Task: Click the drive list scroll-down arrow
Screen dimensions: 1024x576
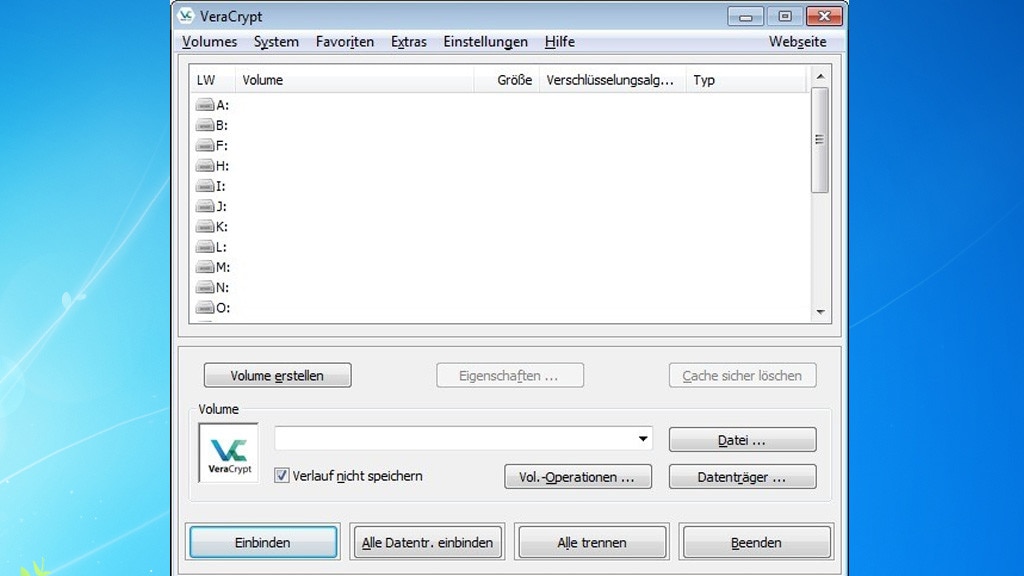Action: tap(820, 312)
